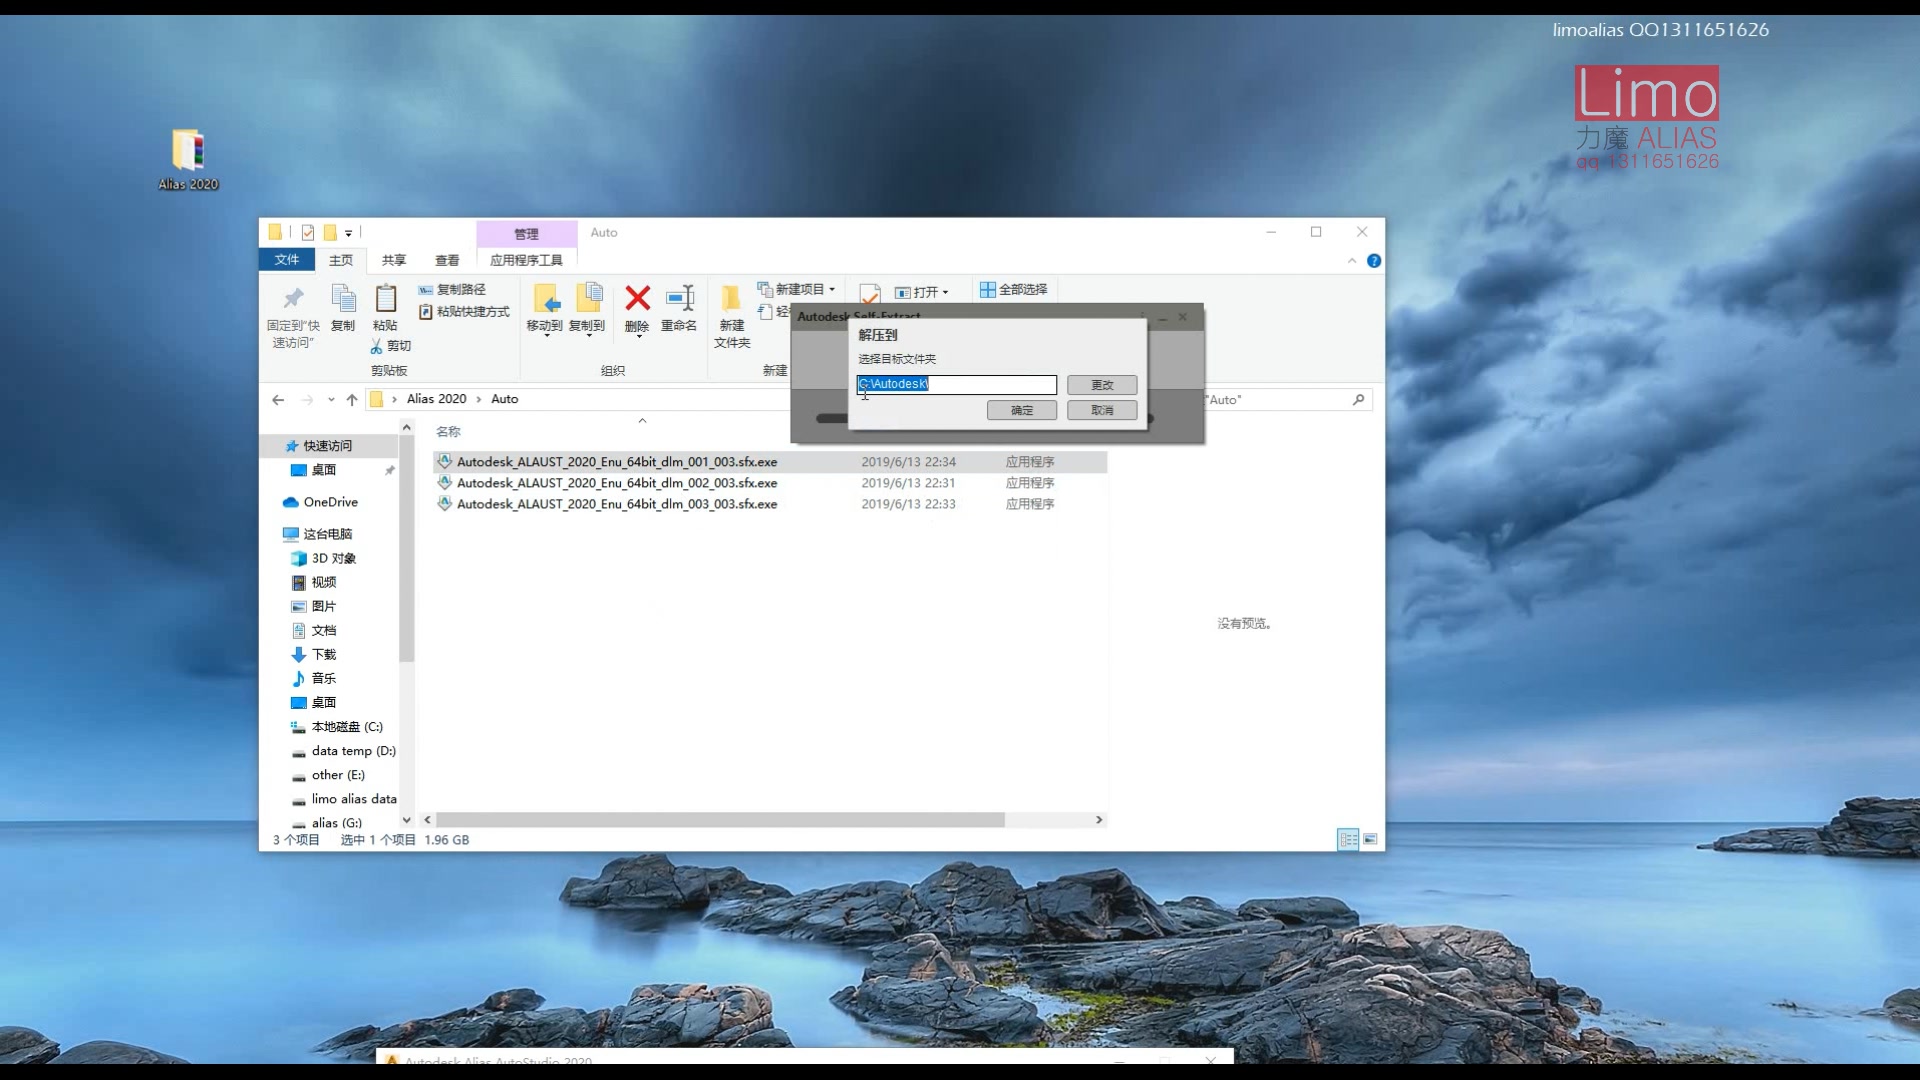This screenshot has height=1080, width=1920.
Task: Click the Copy icon in the ribbon
Action: tap(343, 299)
